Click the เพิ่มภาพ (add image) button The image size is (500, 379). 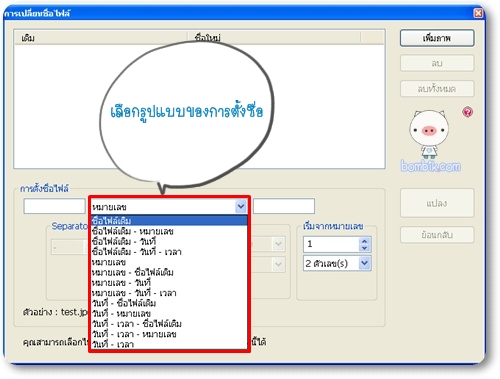(x=437, y=38)
